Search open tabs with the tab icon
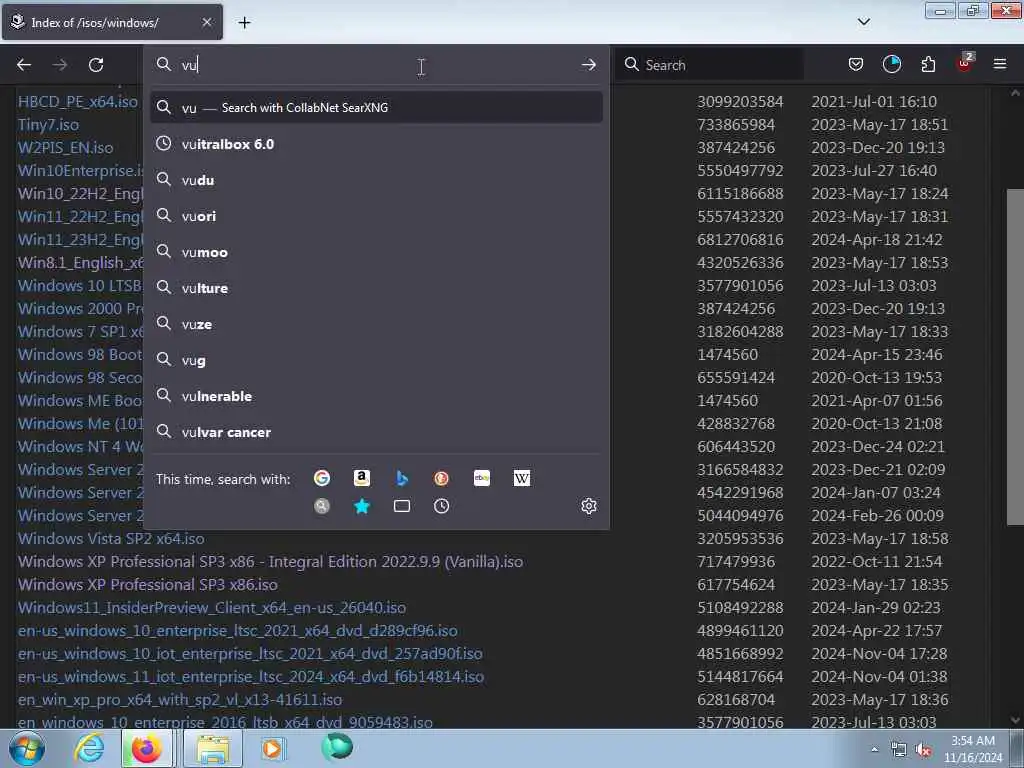Image resolution: width=1024 pixels, height=768 pixels. pyautogui.click(x=402, y=506)
